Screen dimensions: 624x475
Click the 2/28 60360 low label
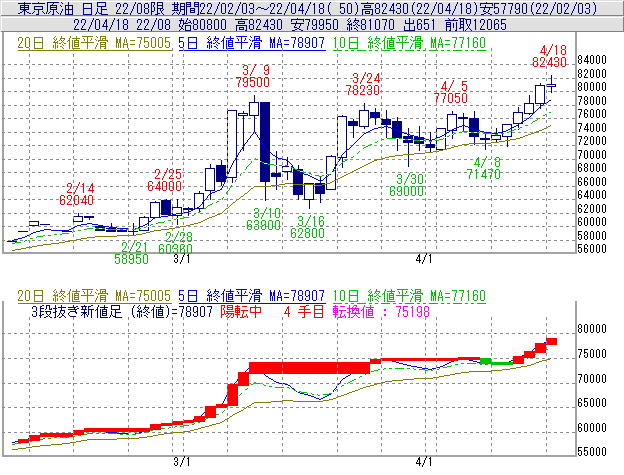click(x=176, y=243)
